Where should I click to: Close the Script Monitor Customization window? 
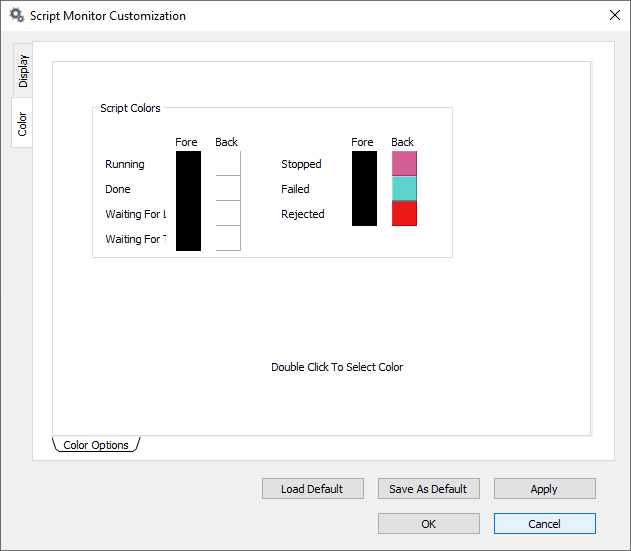[x=614, y=16]
